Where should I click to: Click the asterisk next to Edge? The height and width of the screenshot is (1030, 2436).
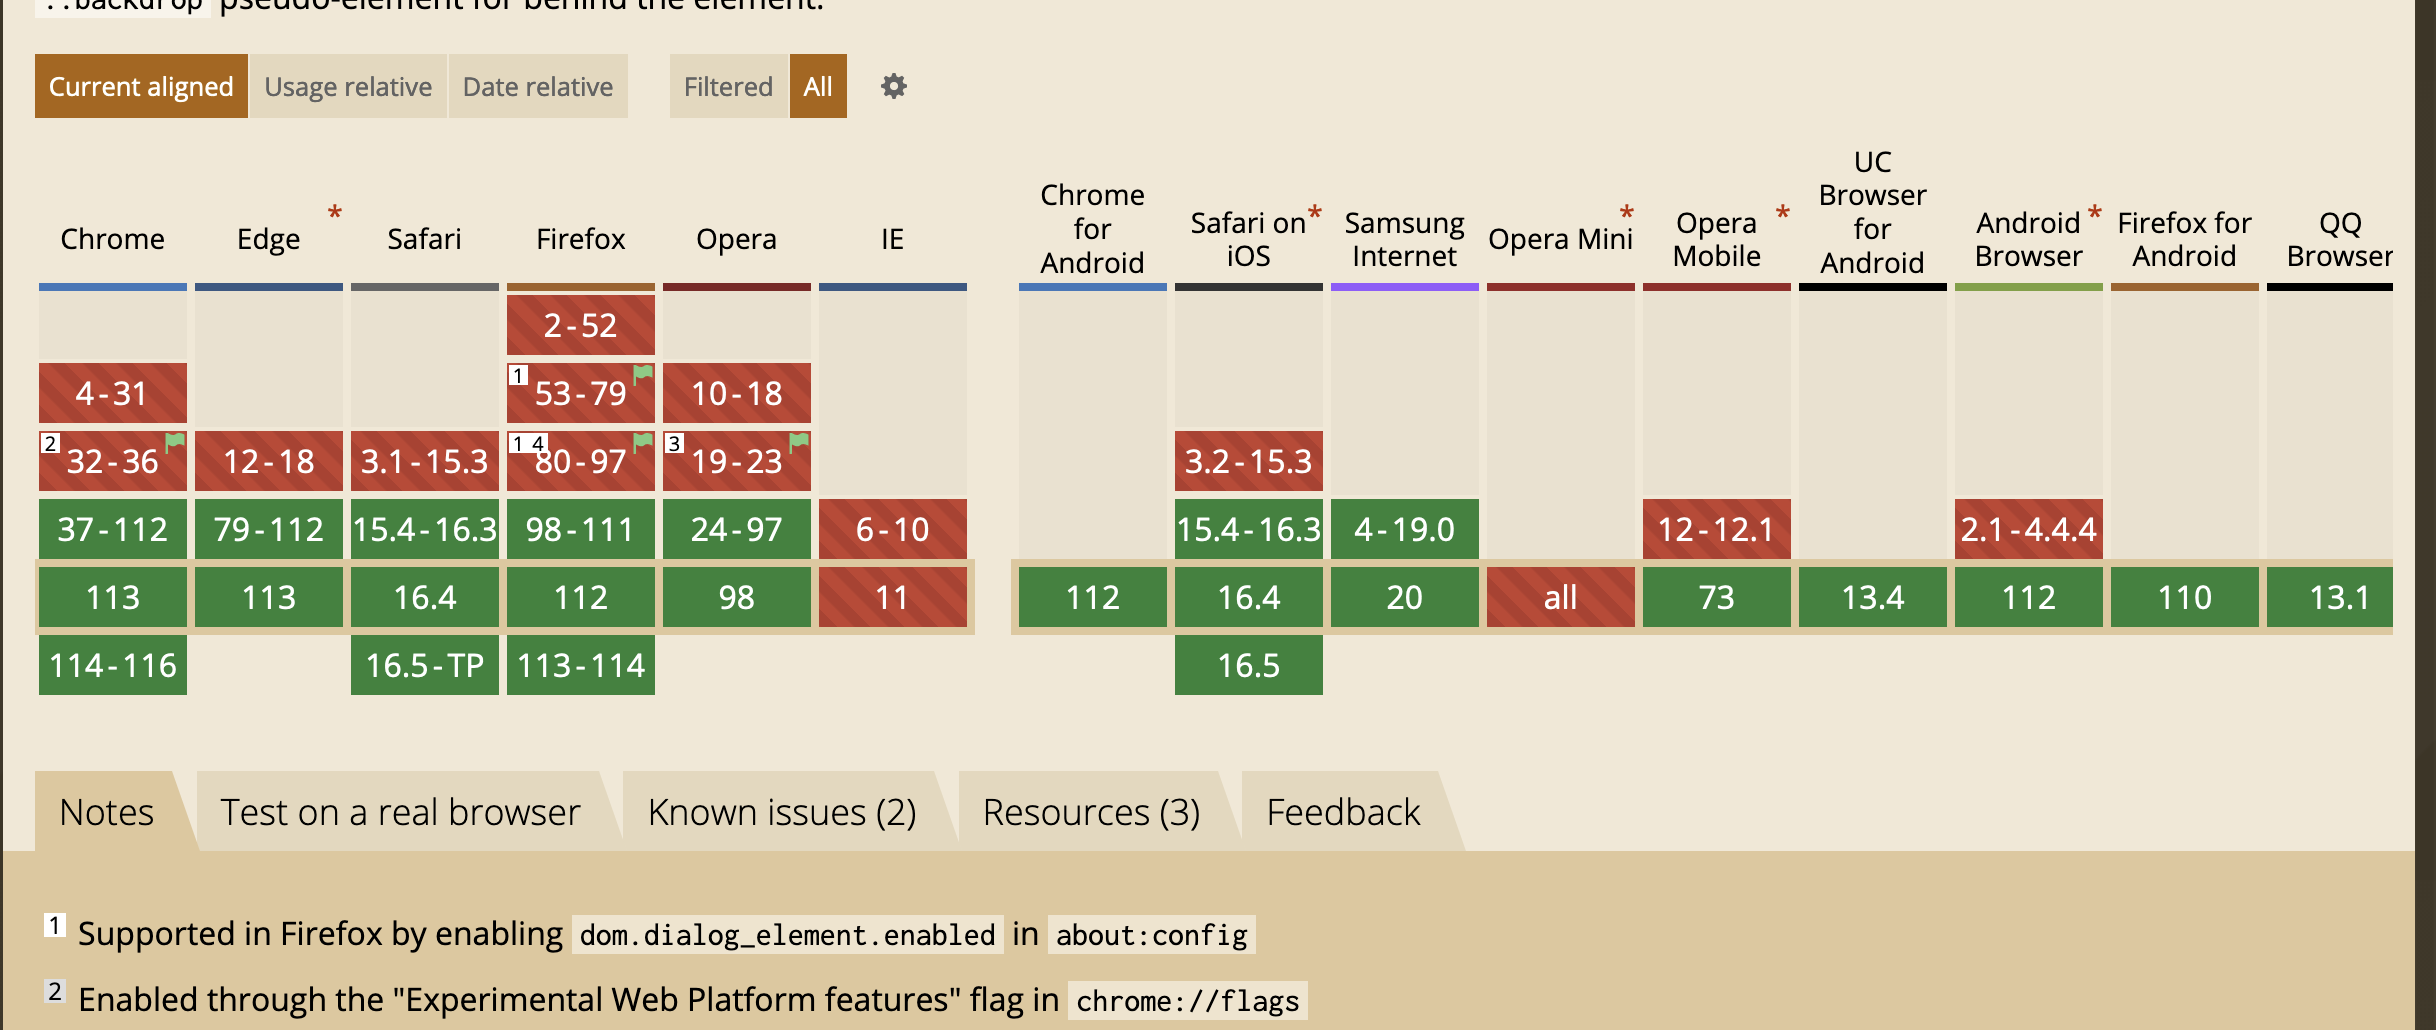[335, 214]
